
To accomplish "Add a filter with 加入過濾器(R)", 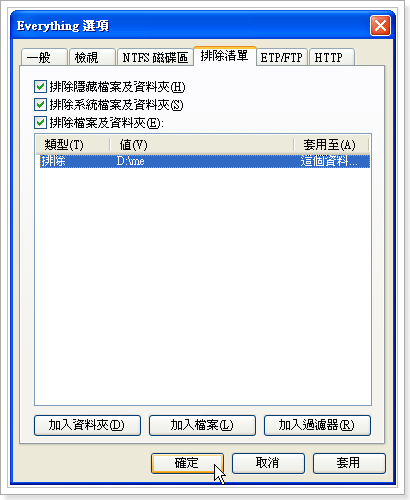I will tap(317, 425).
